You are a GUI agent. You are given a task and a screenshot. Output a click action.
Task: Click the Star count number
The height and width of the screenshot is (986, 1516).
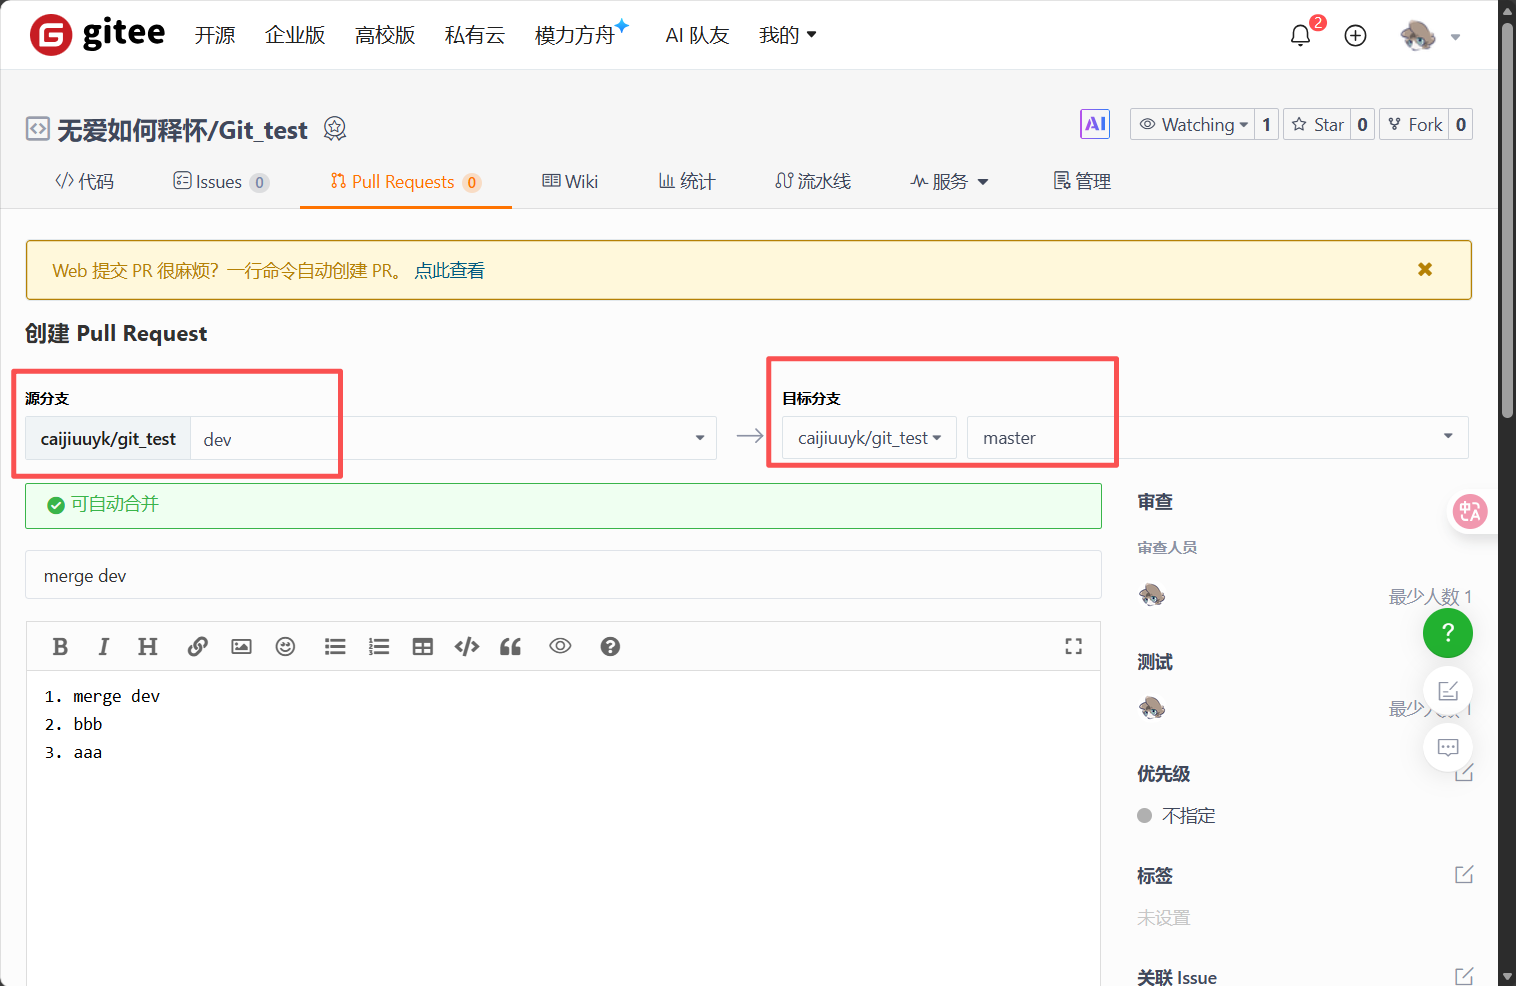(1362, 124)
